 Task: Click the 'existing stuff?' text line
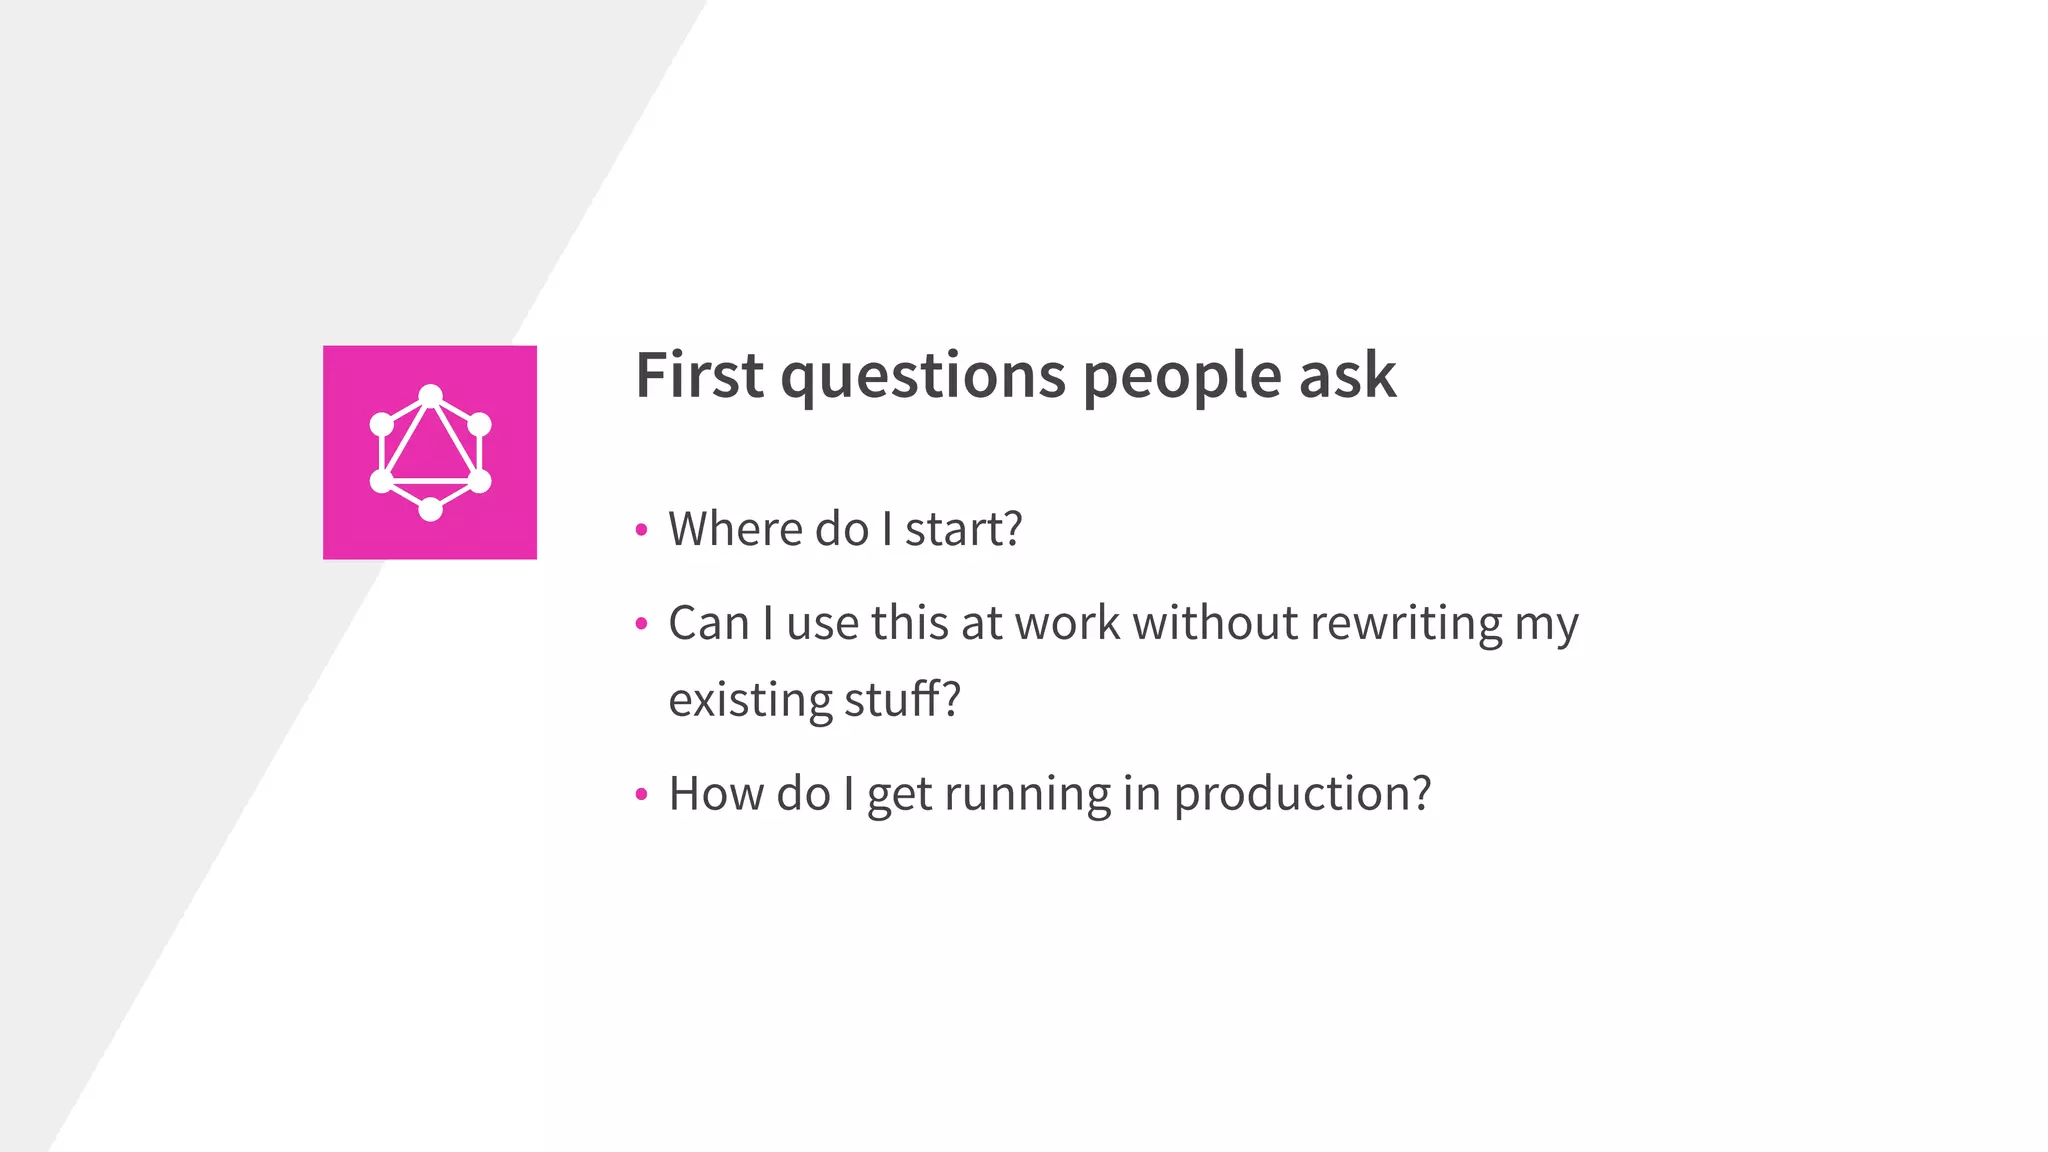click(814, 699)
